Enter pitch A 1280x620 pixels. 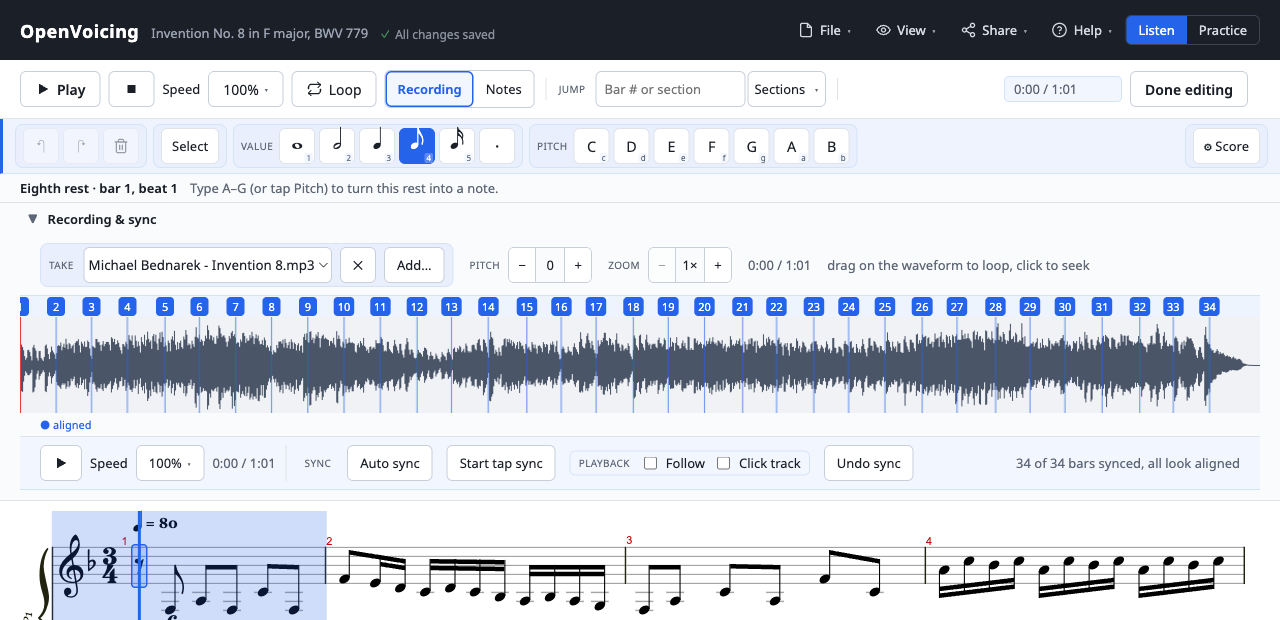click(x=791, y=146)
